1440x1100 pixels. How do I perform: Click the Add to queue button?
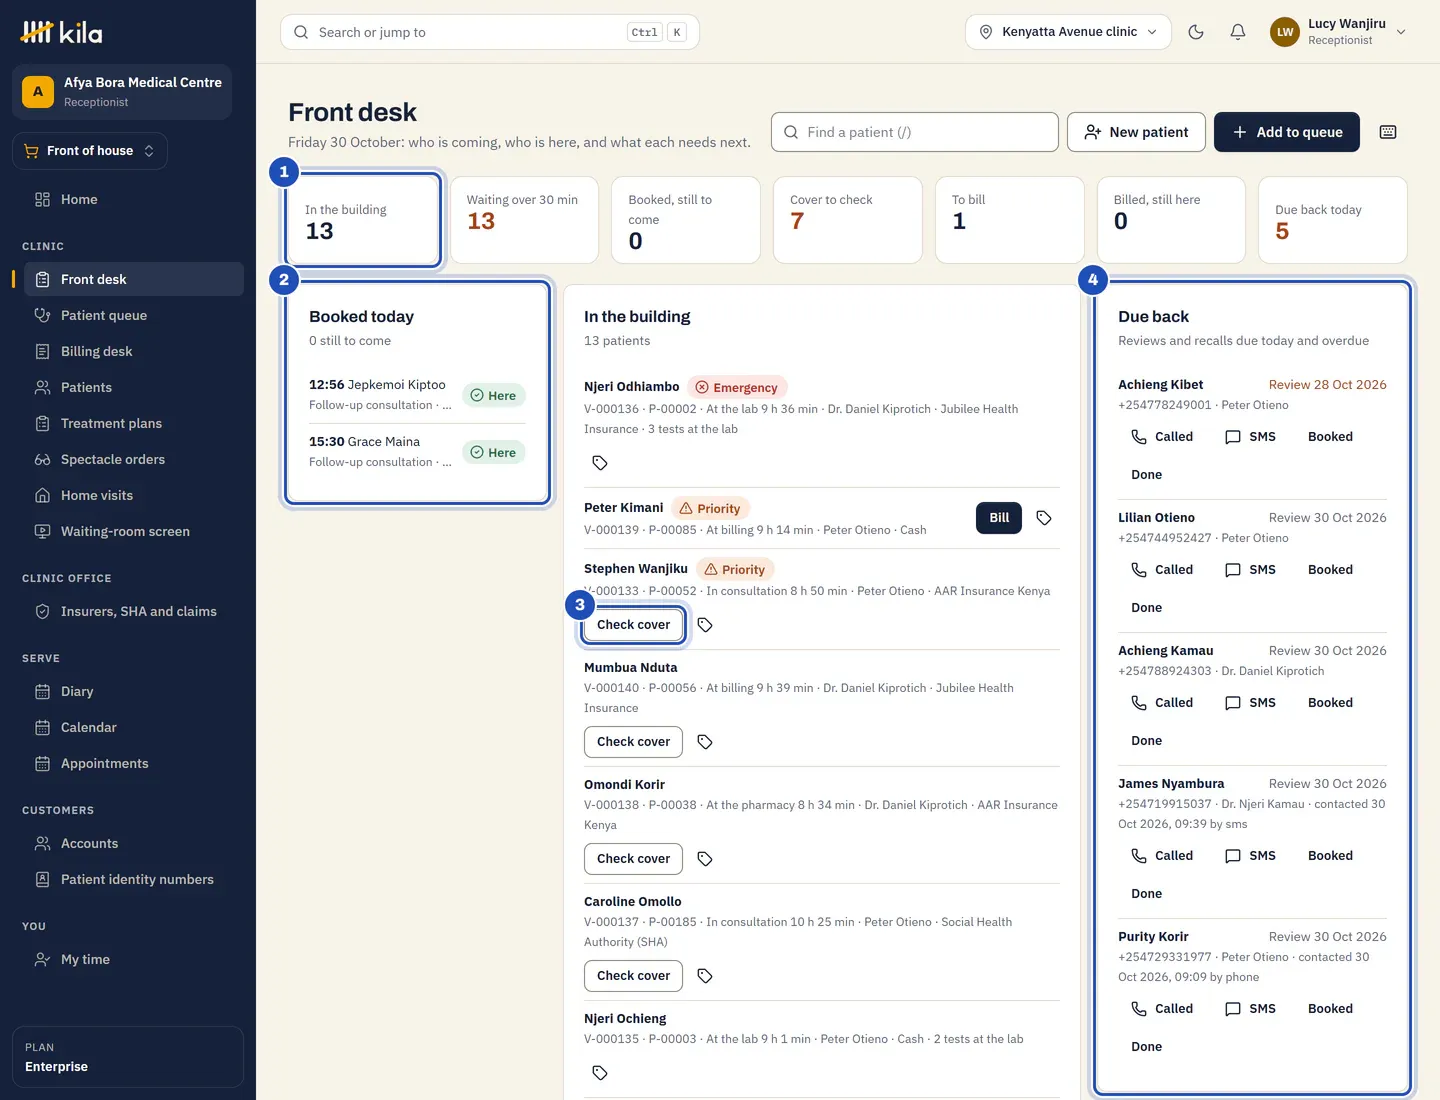[1286, 132]
